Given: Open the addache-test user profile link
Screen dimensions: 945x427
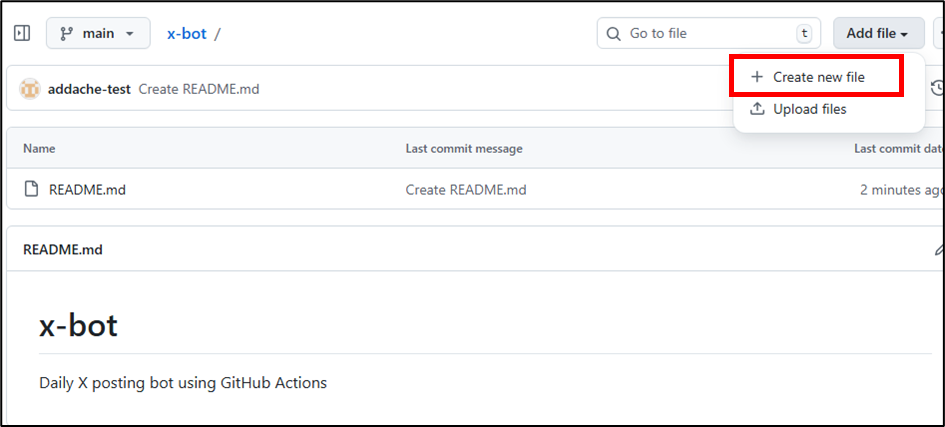Looking at the screenshot, I should click(90, 89).
